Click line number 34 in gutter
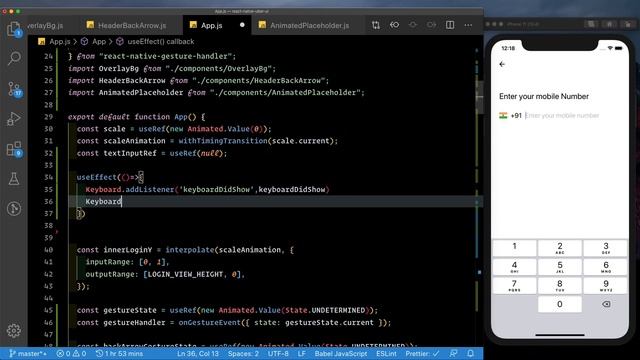Image resolution: width=640 pixels, height=360 pixels. click(x=49, y=177)
